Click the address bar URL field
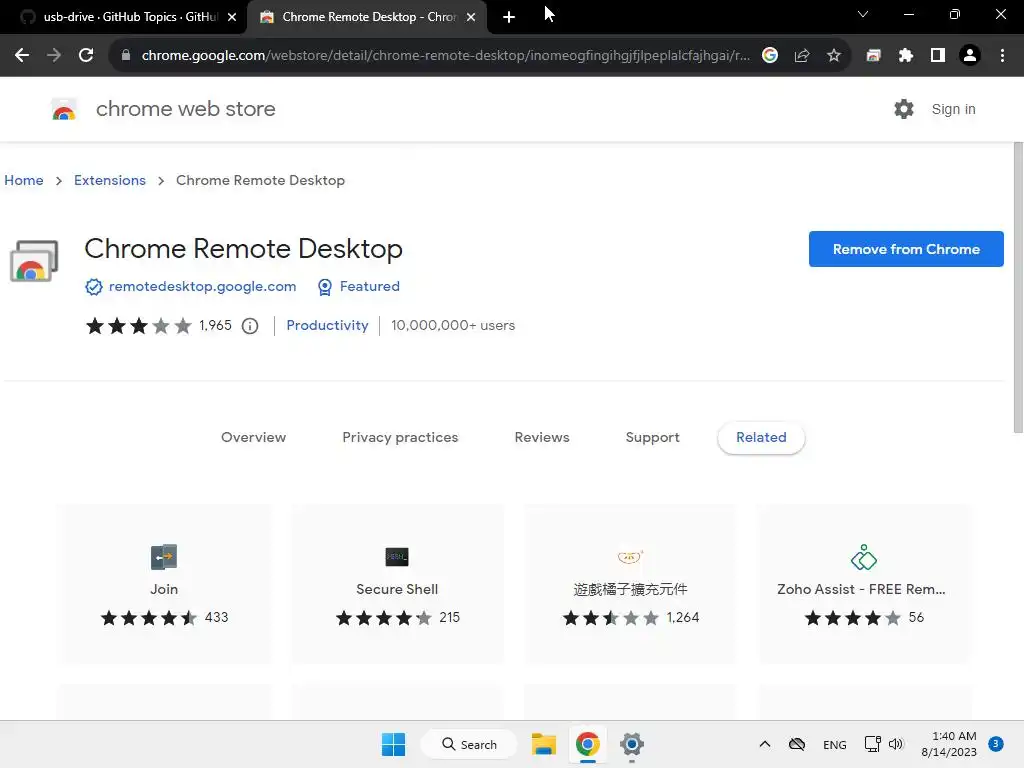 (x=445, y=56)
